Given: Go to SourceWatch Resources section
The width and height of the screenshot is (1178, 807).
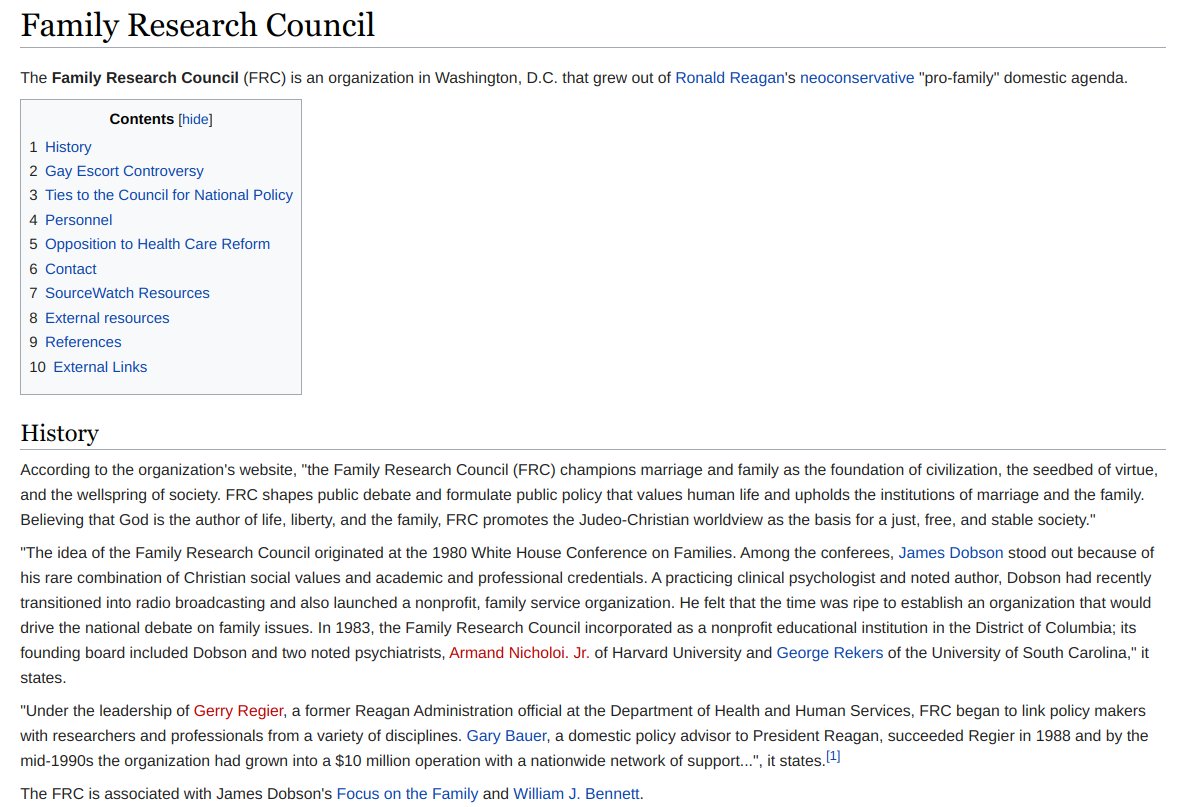Looking at the screenshot, I should pyautogui.click(x=127, y=293).
